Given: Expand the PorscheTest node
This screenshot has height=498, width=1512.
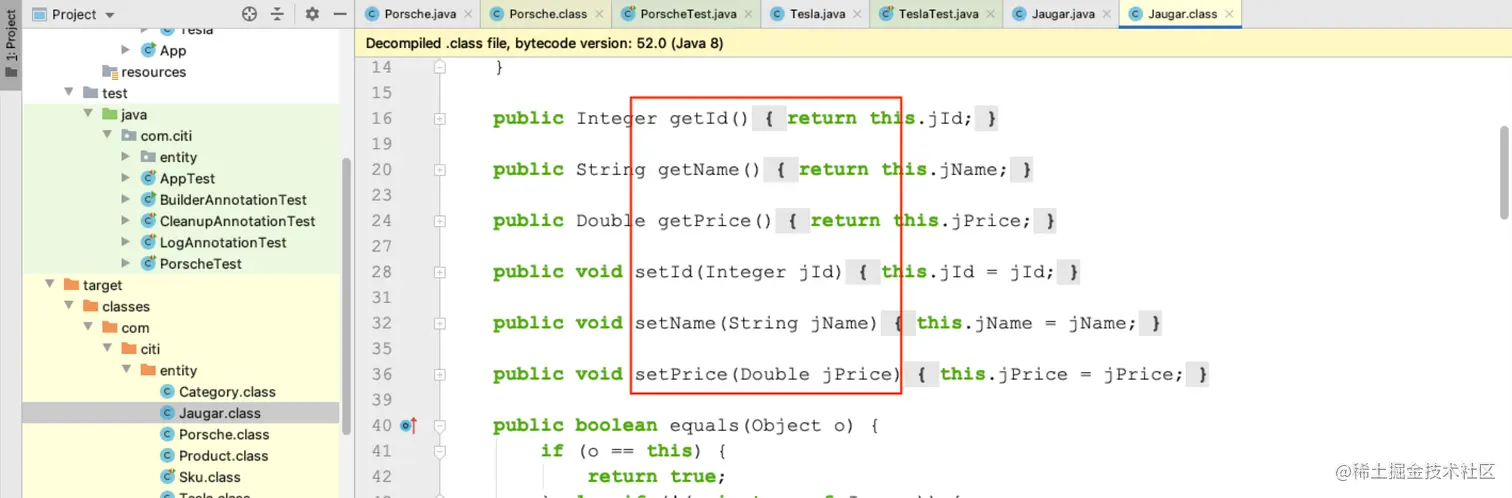Looking at the screenshot, I should (126, 264).
